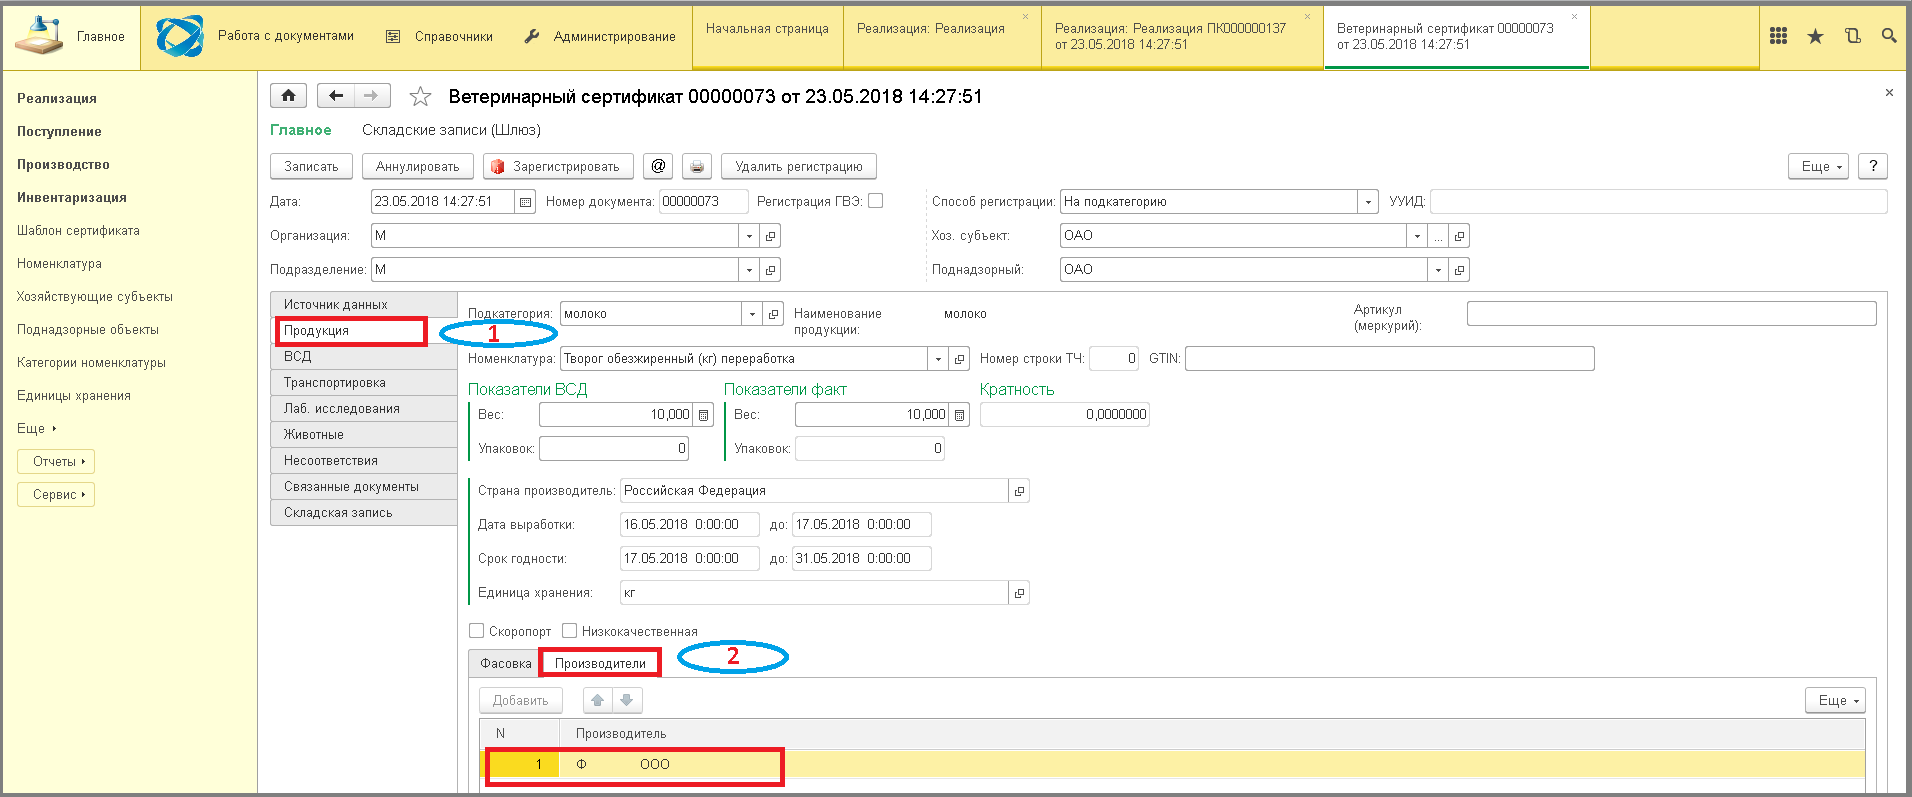
Task: Click Добавить producer button
Action: tap(520, 700)
